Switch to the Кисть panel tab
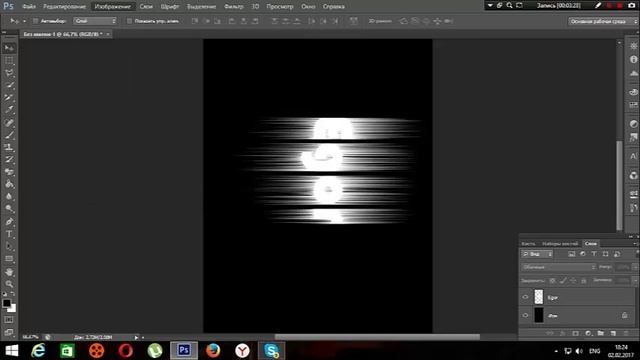Screen dimensions: 640x360 [528, 244]
